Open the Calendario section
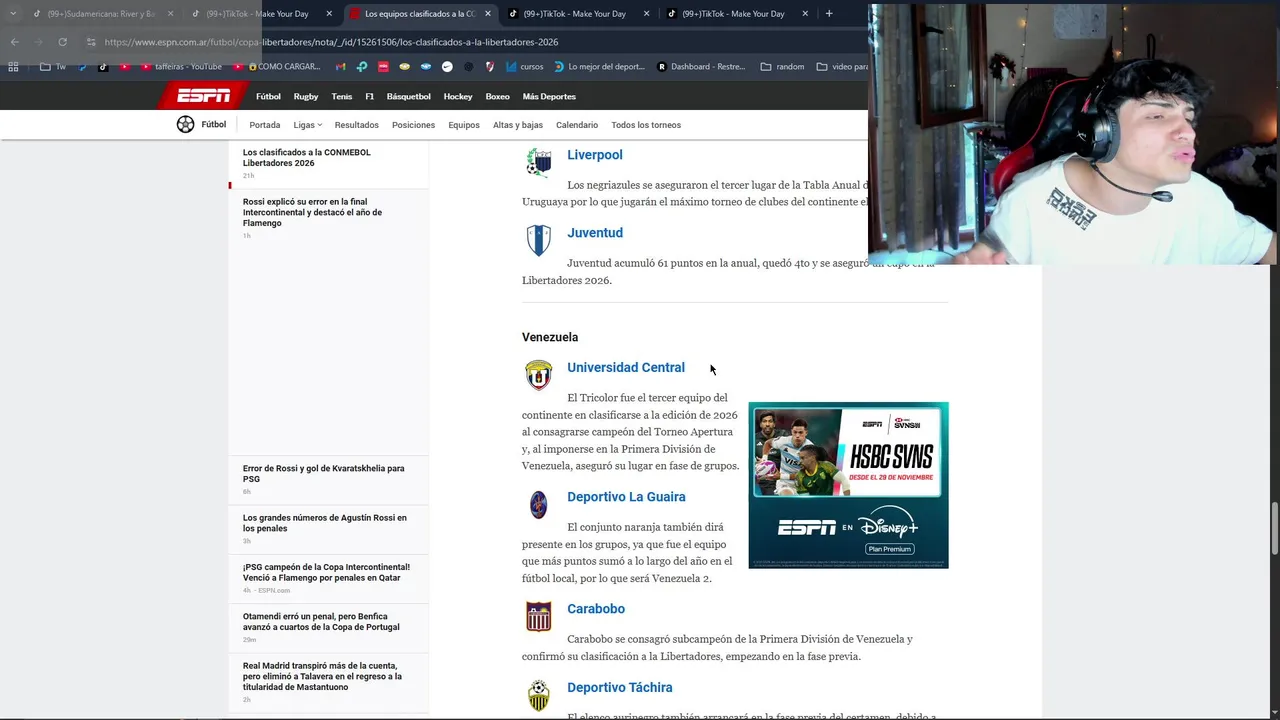This screenshot has width=1280, height=720. pyautogui.click(x=577, y=125)
